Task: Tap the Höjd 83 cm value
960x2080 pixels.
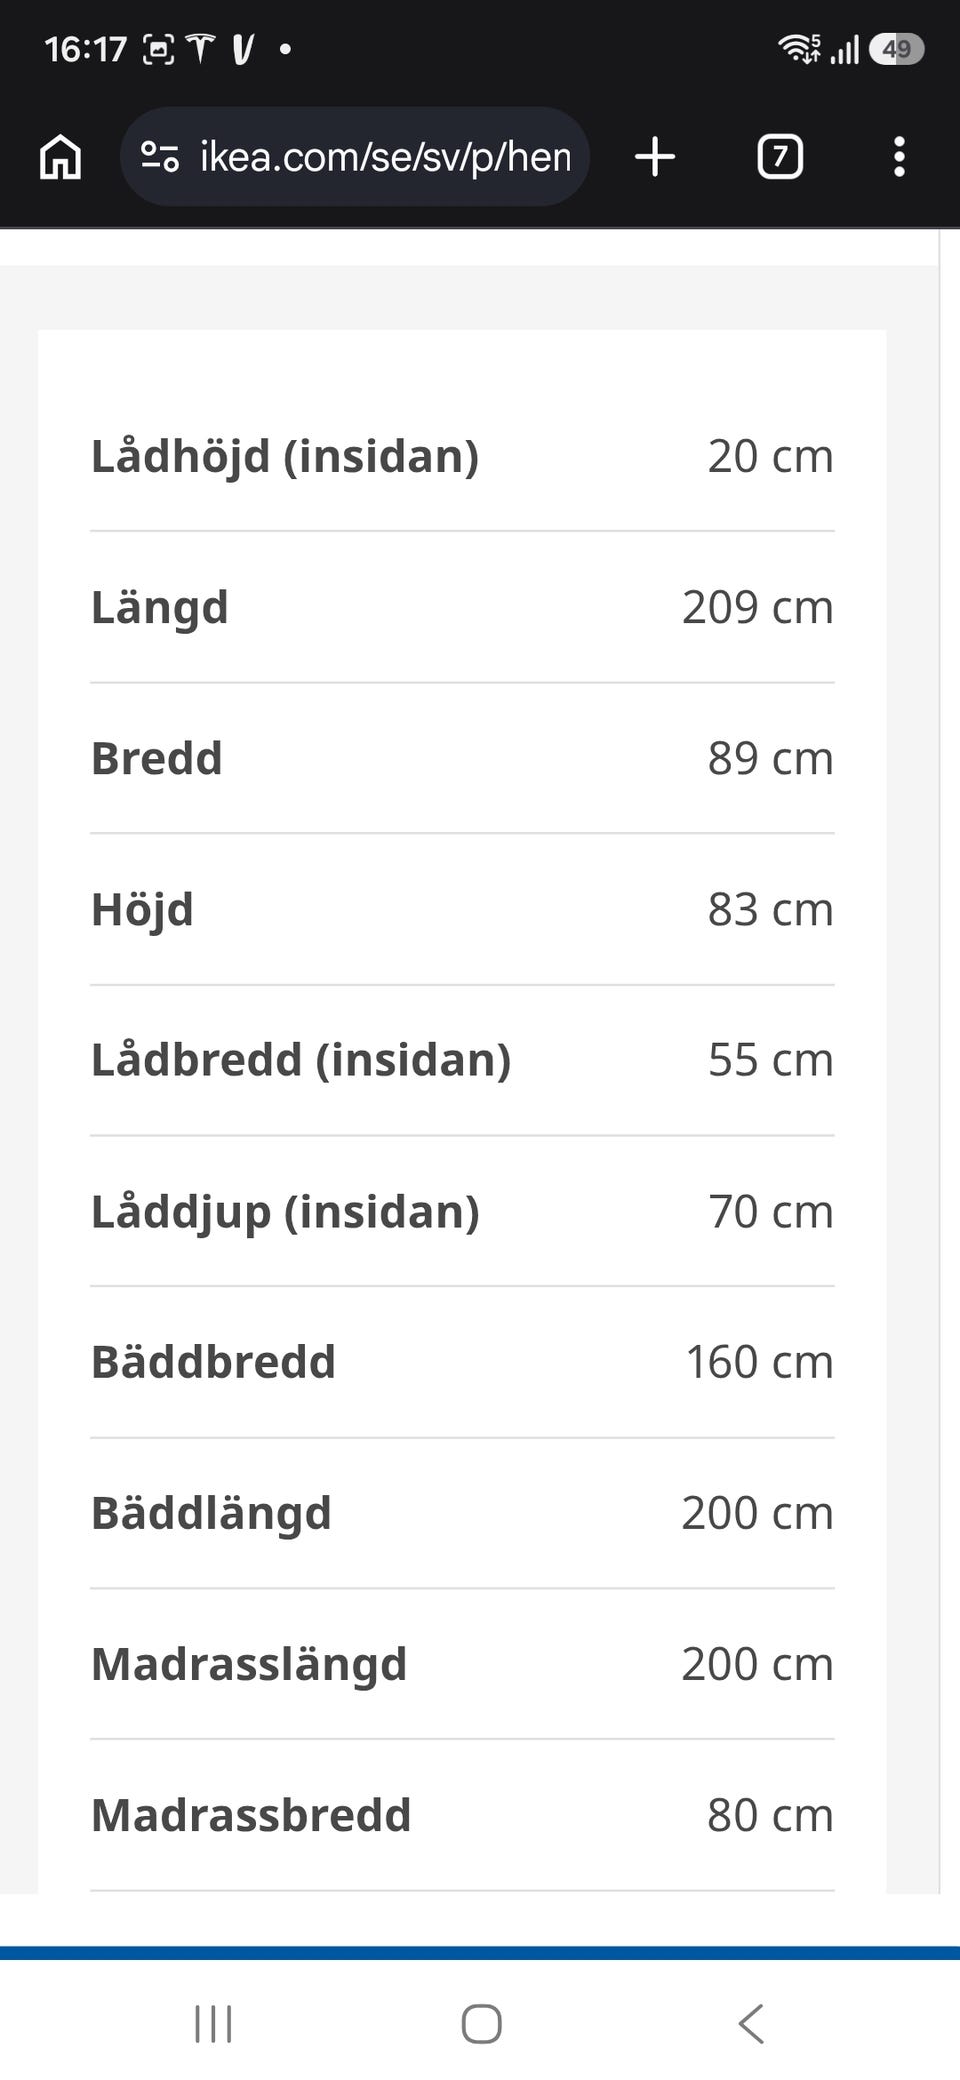Action: click(x=770, y=909)
